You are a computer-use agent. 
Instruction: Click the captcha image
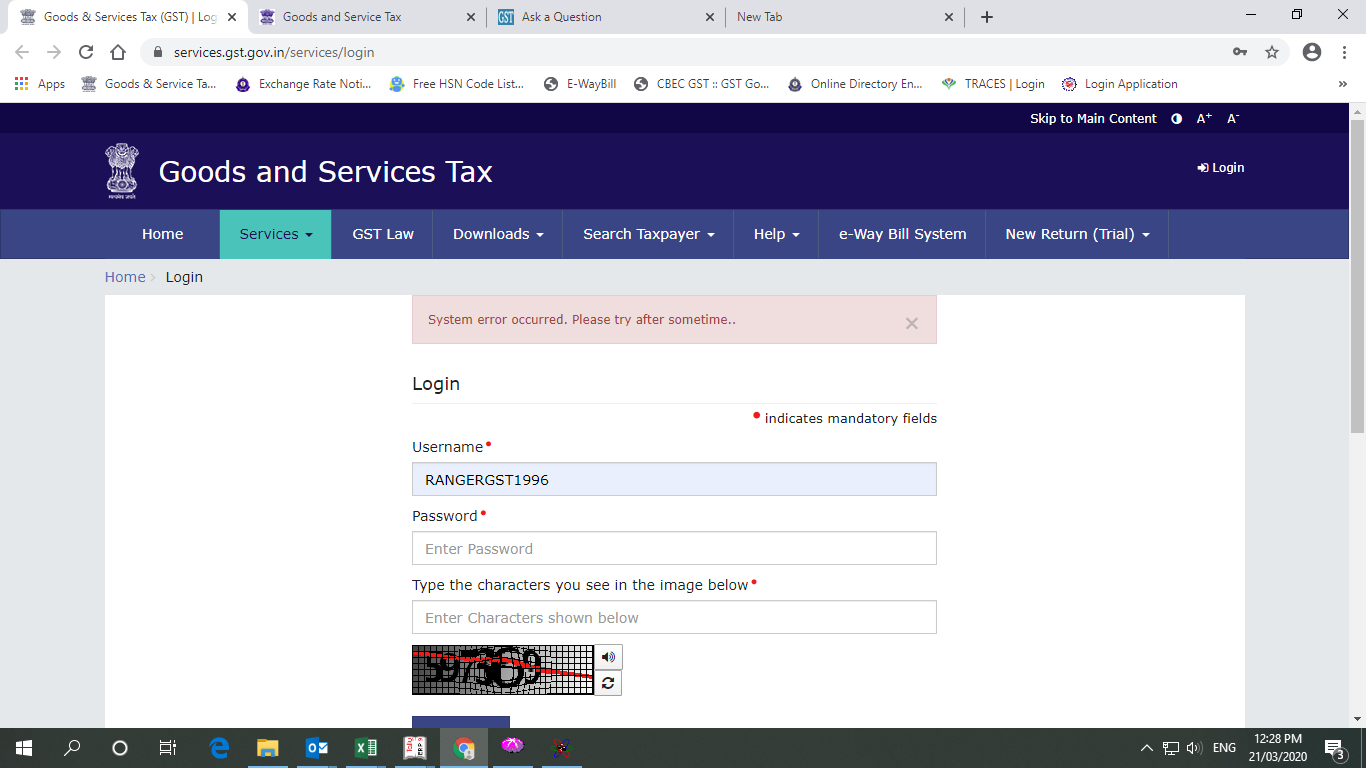coord(503,670)
